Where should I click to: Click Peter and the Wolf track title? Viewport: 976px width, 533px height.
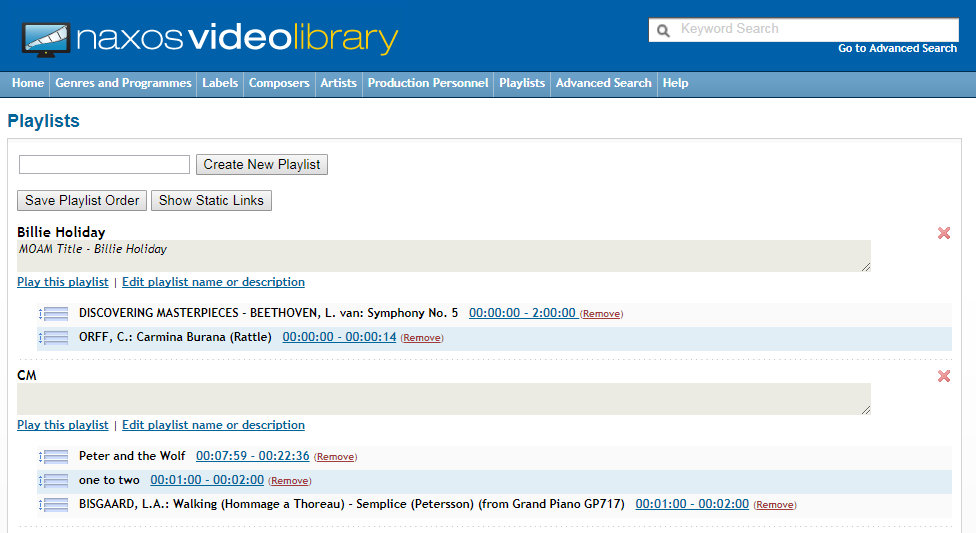(132, 456)
